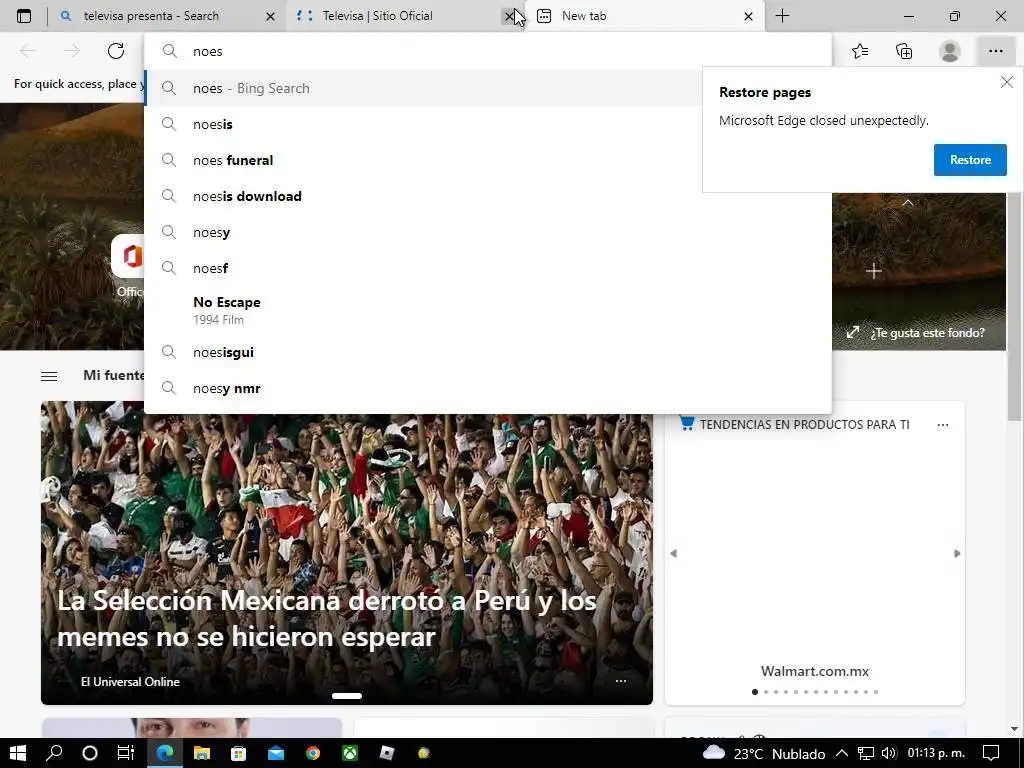Close the Restore pages popup
Viewport: 1024px width, 768px height.
1006,82
